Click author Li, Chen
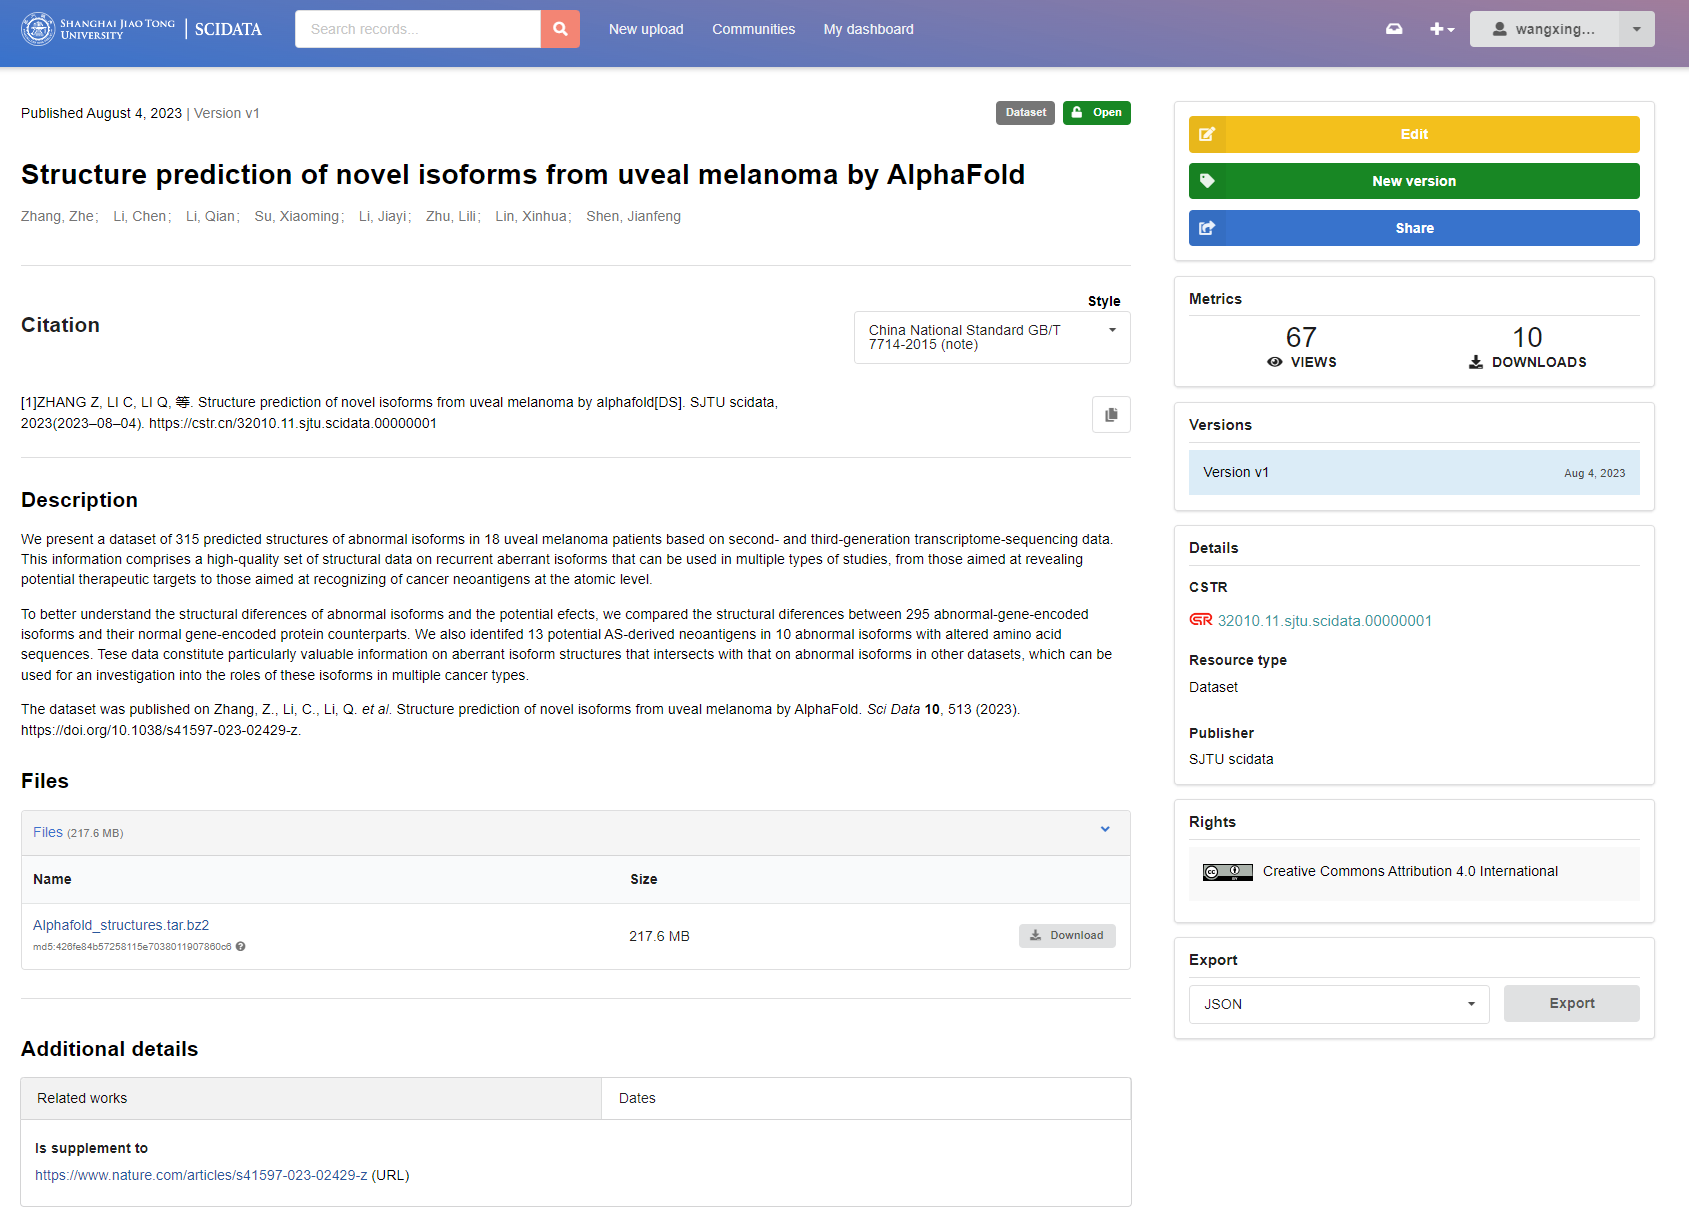 140,216
